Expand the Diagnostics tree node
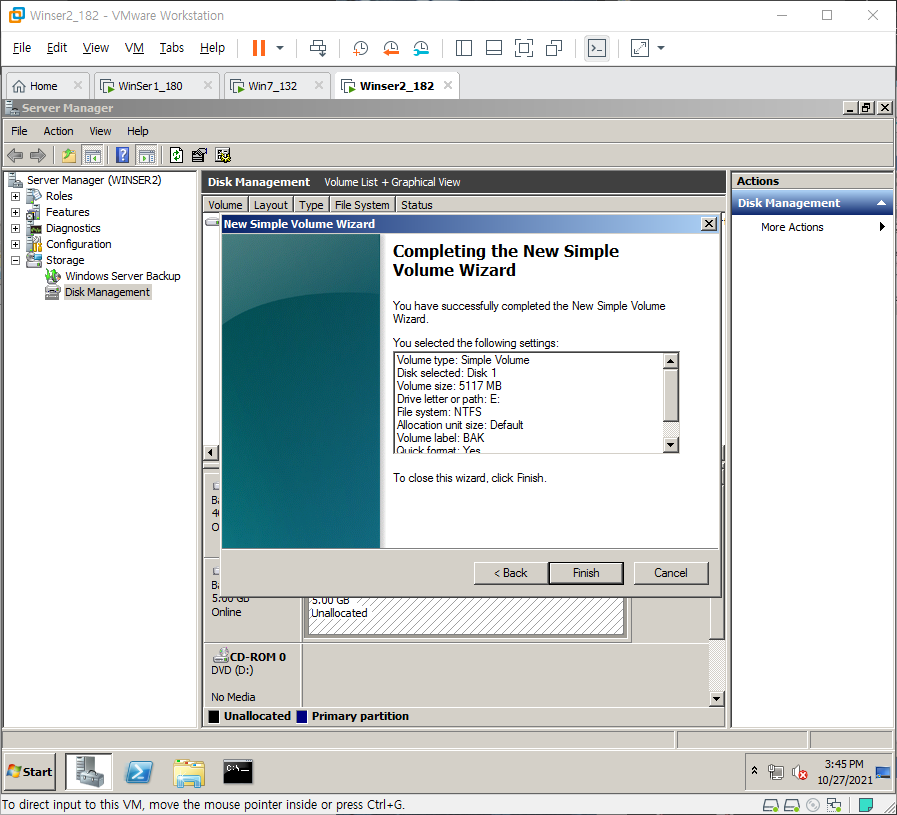This screenshot has height=815, width=897. coord(15,228)
